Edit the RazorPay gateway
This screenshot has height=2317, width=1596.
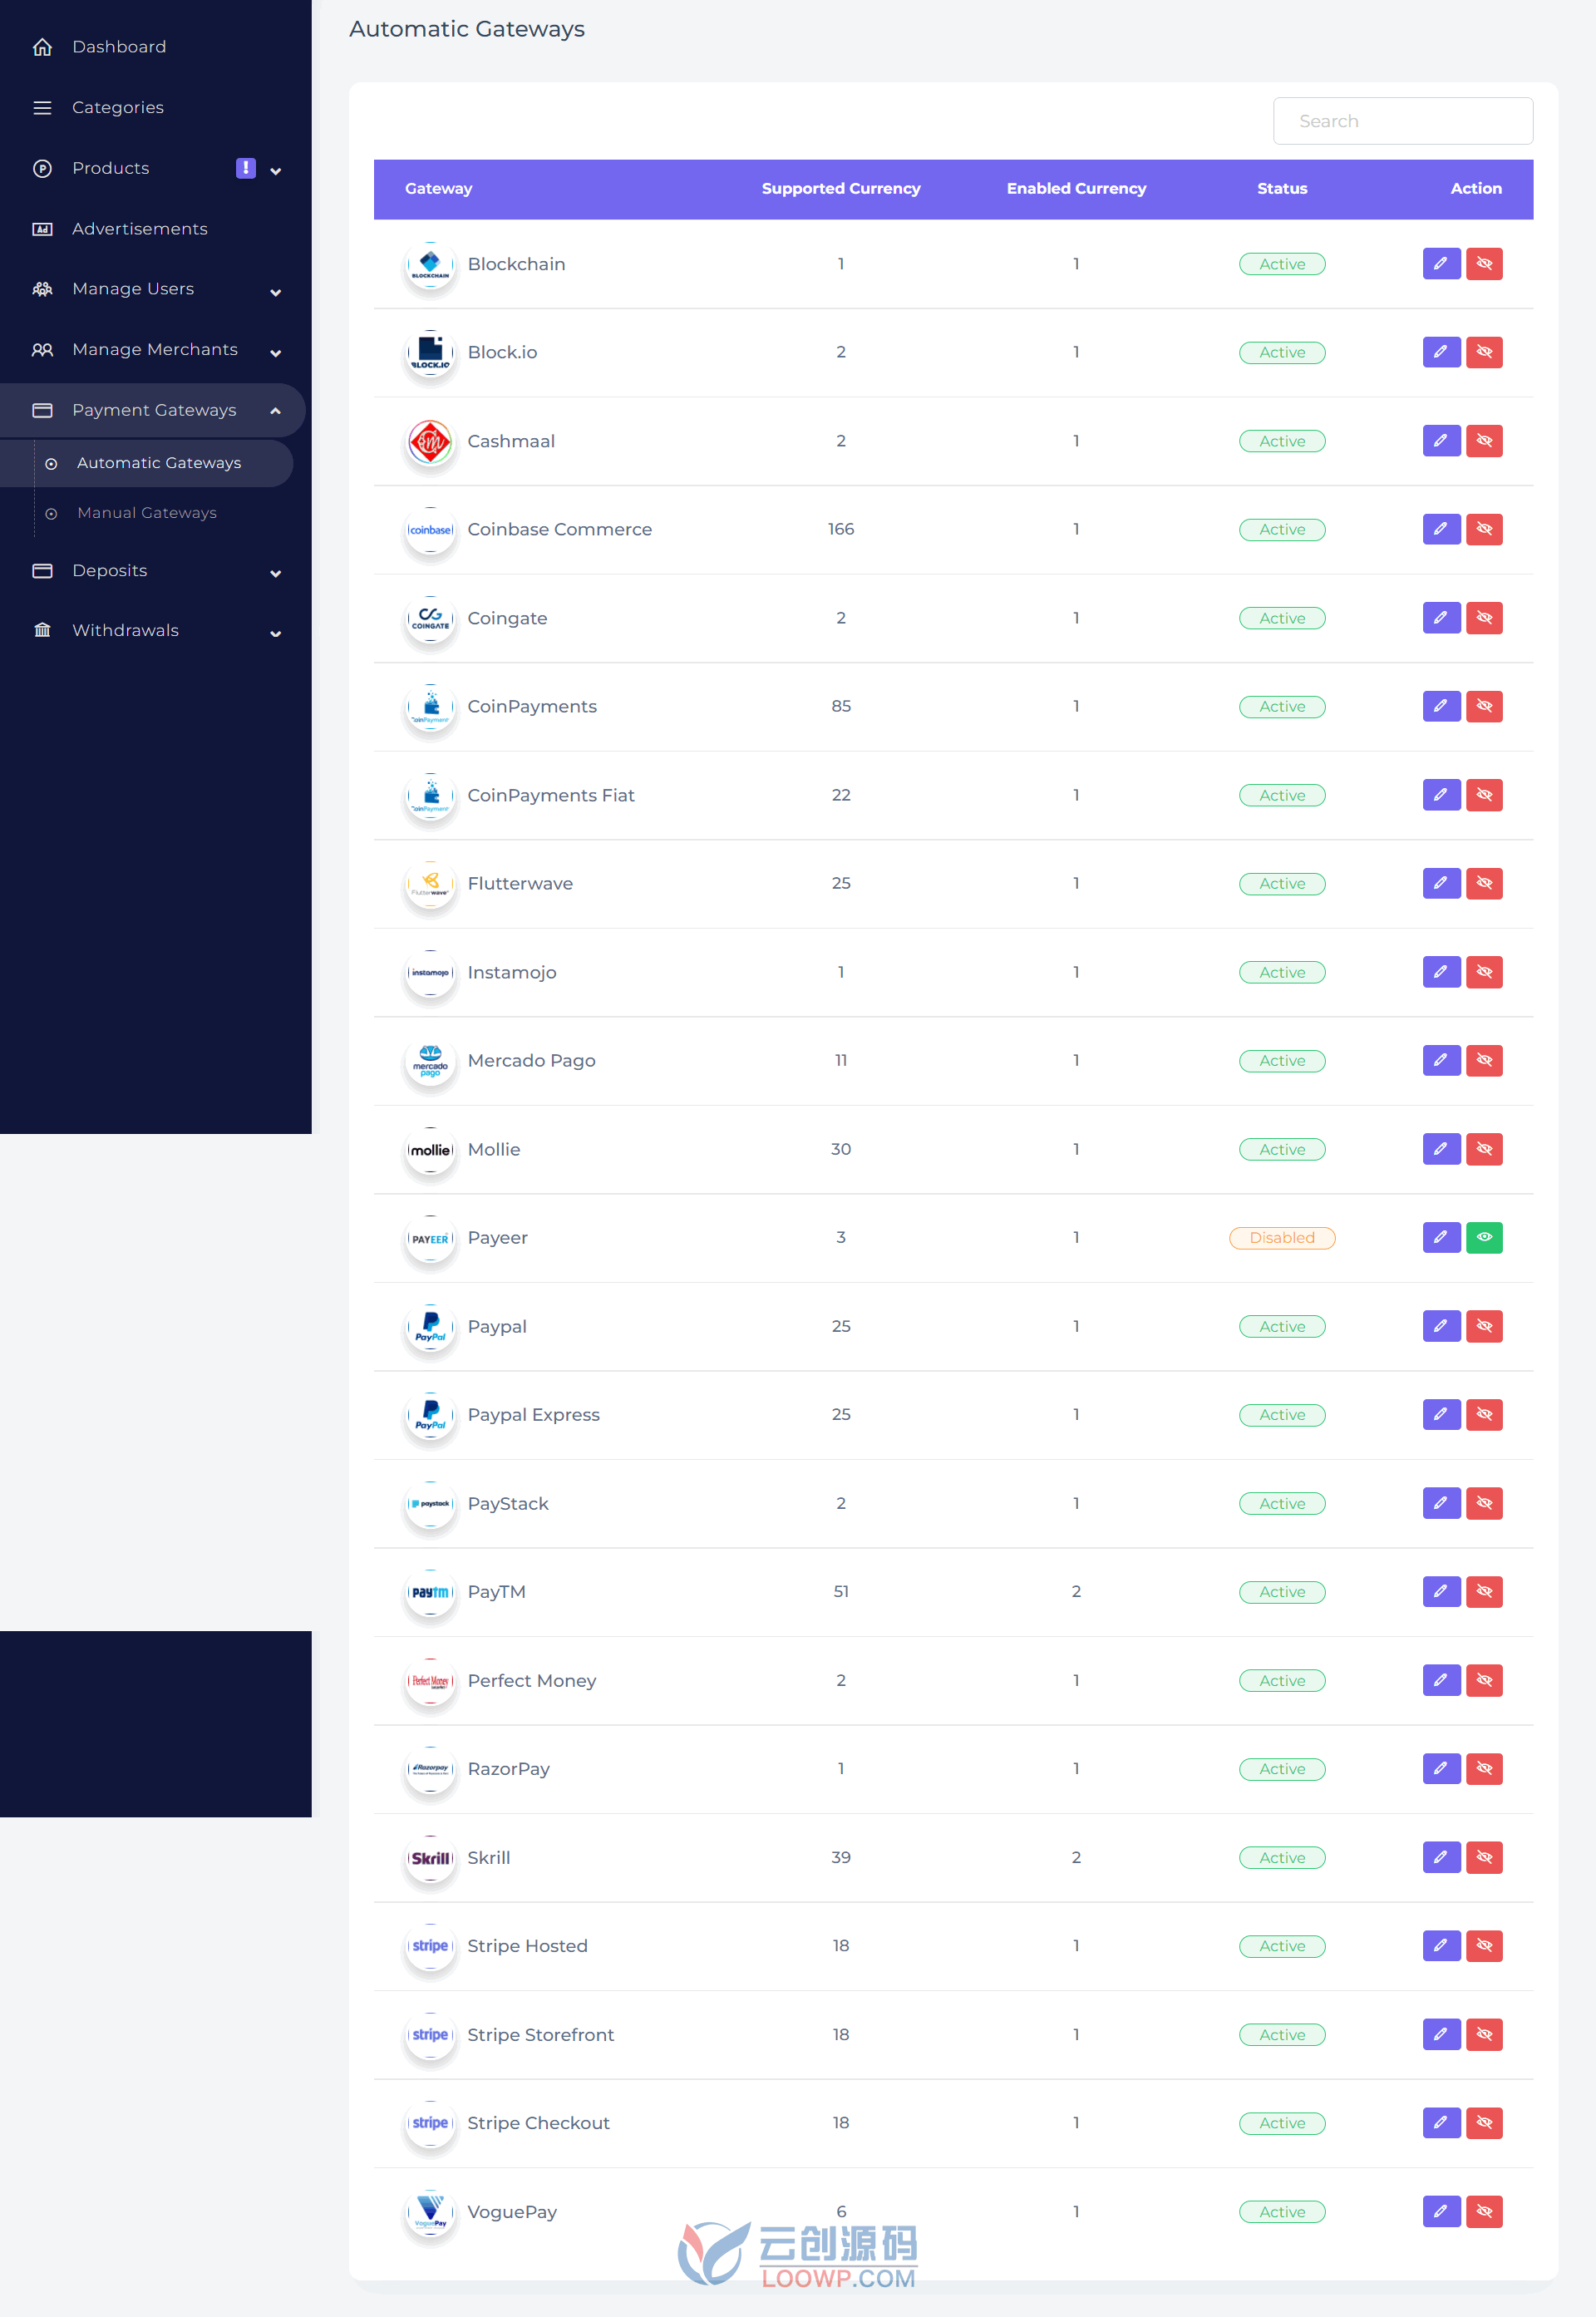click(x=1441, y=1768)
